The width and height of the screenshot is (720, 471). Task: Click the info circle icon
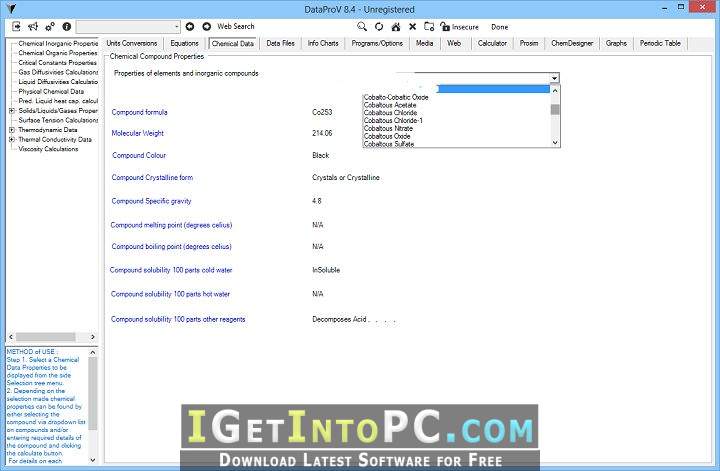click(67, 27)
